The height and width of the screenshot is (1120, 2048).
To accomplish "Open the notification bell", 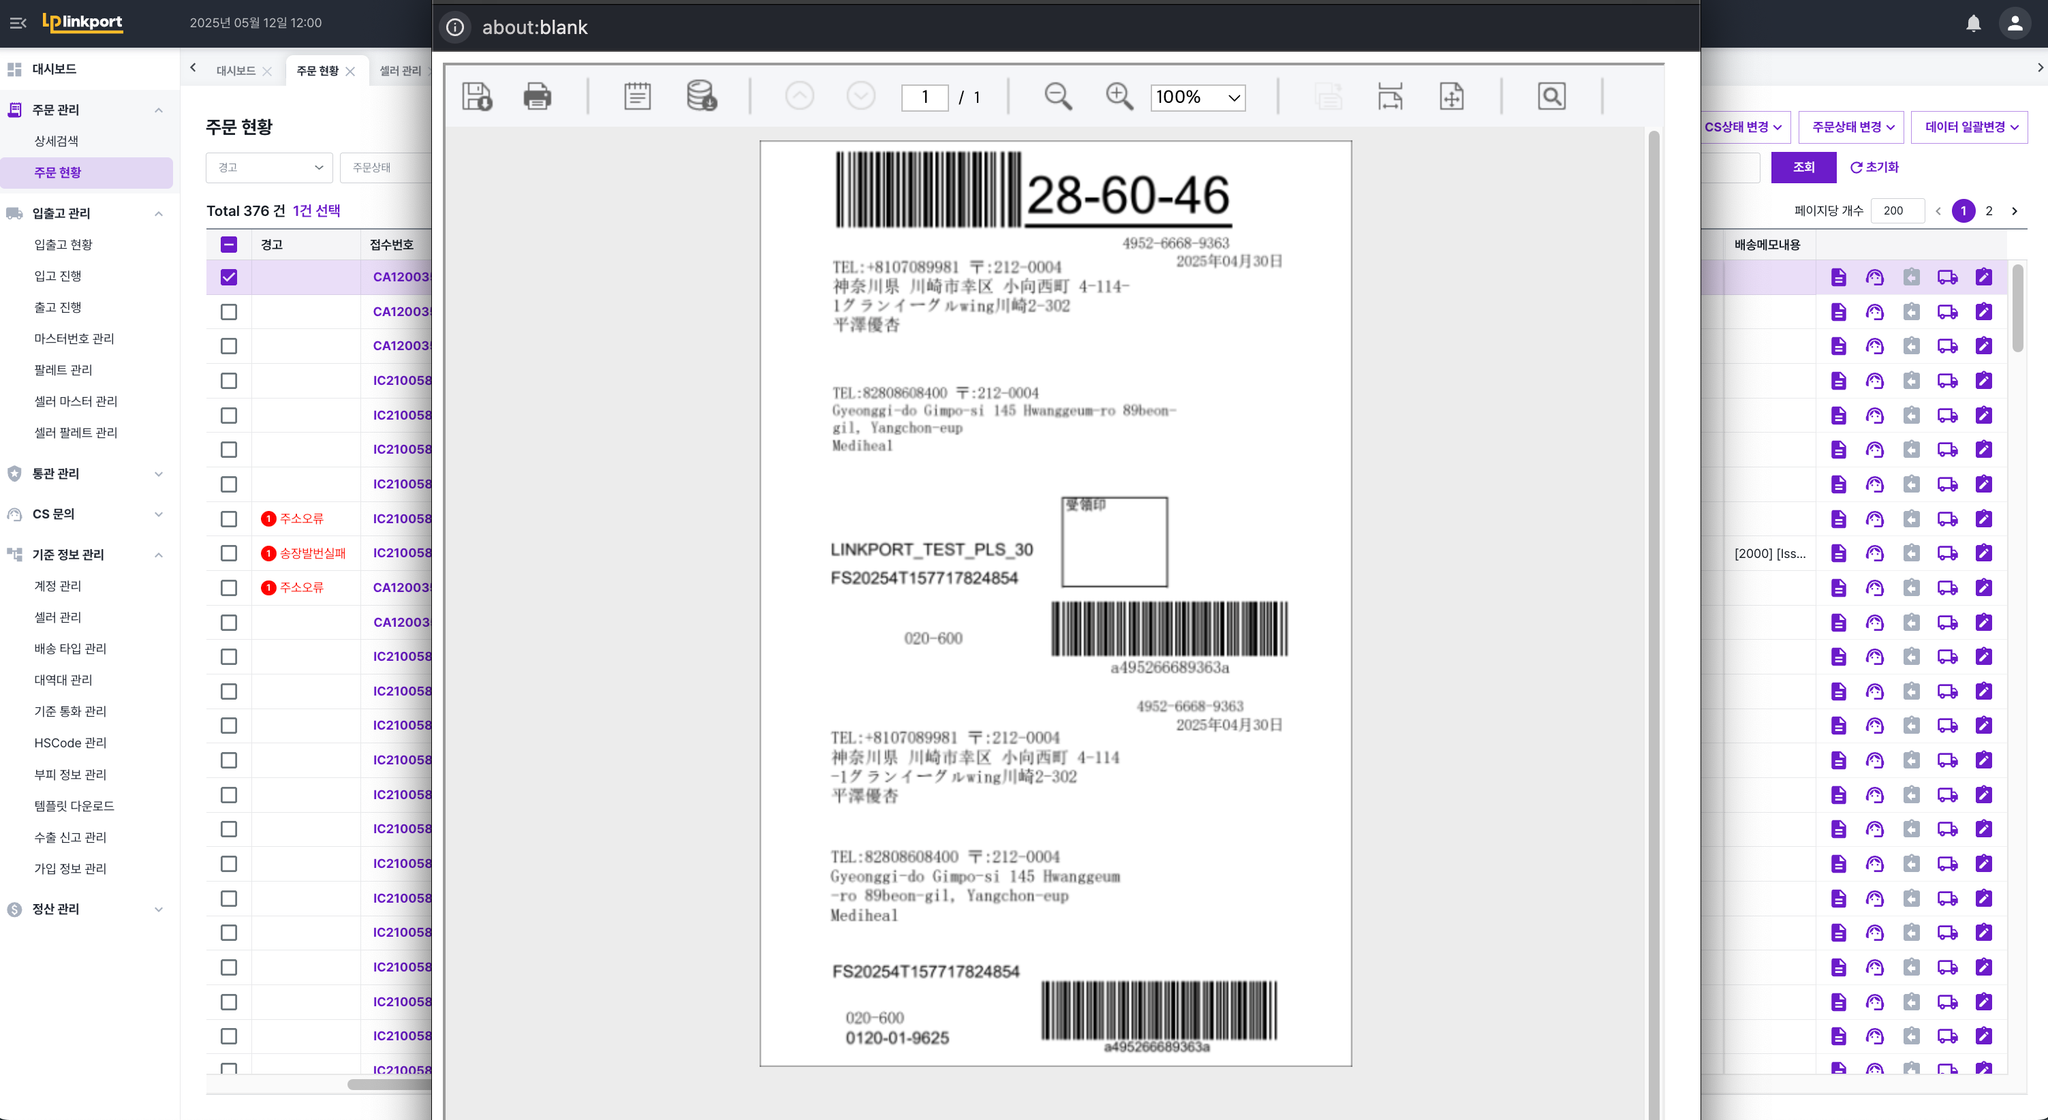I will pos(1973,23).
